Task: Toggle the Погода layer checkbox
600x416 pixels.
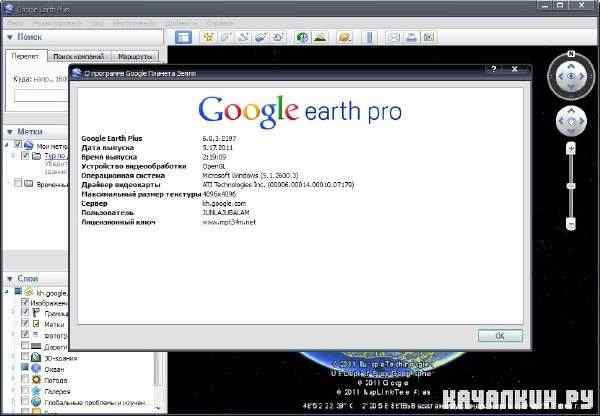Action: [x=25, y=379]
